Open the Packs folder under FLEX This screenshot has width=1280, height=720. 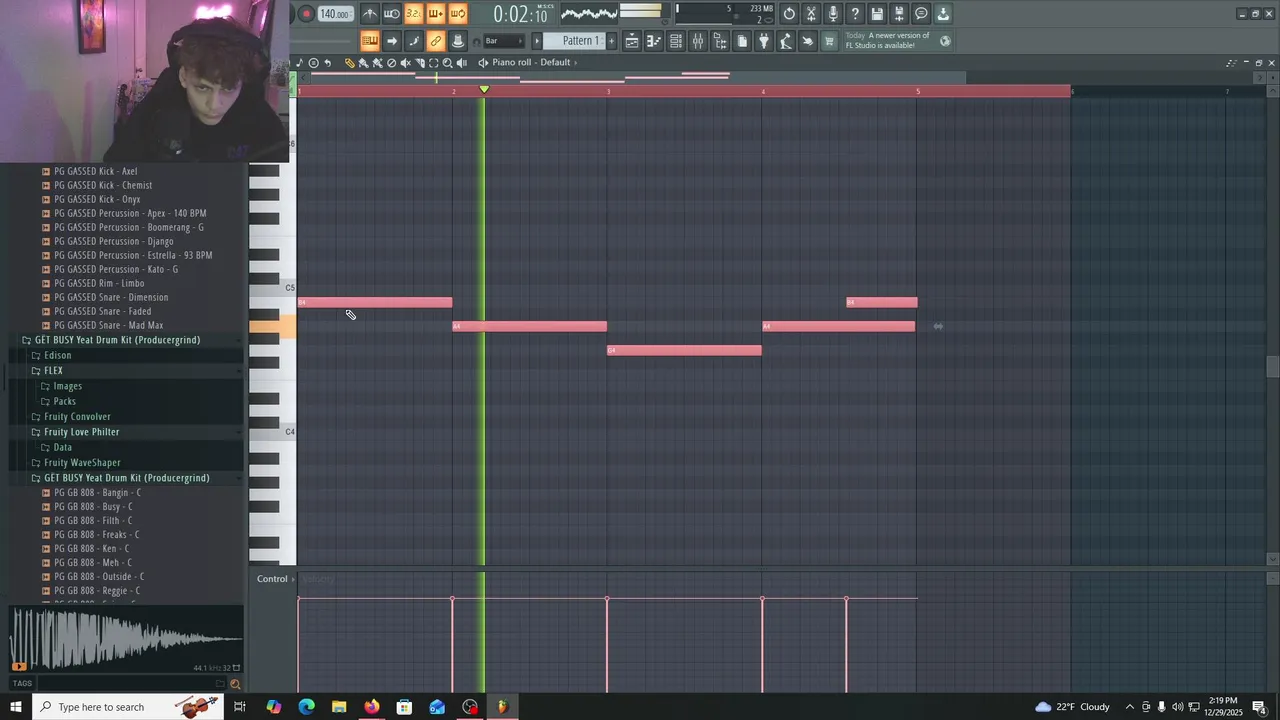(64, 401)
